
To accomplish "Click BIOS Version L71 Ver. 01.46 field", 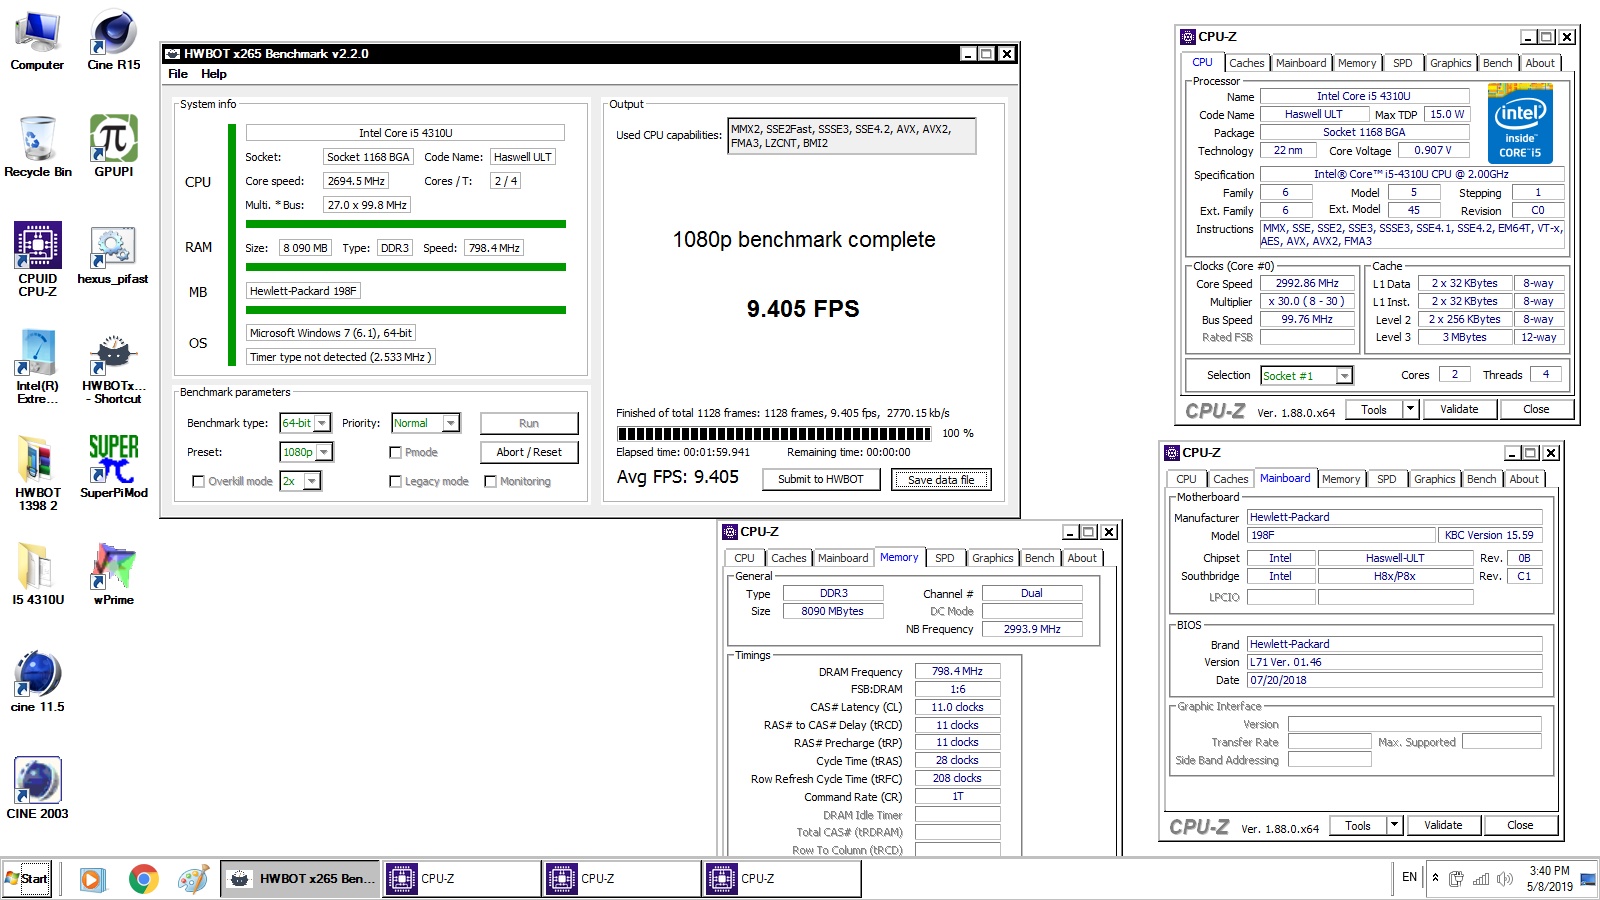I will pyautogui.click(x=1394, y=662).
